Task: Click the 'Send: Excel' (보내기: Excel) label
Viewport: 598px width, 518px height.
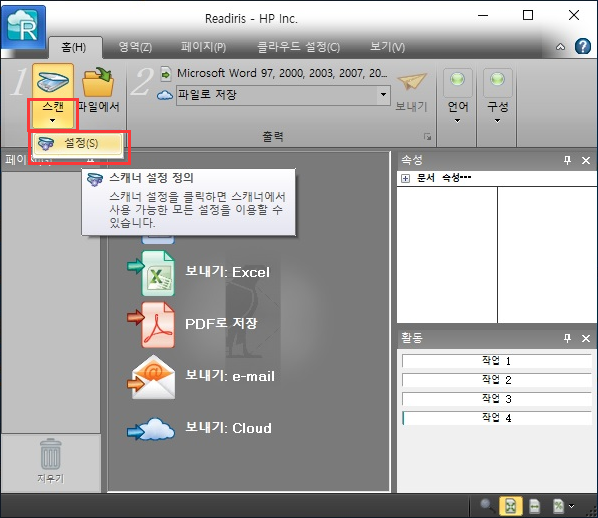Action: click(x=228, y=272)
